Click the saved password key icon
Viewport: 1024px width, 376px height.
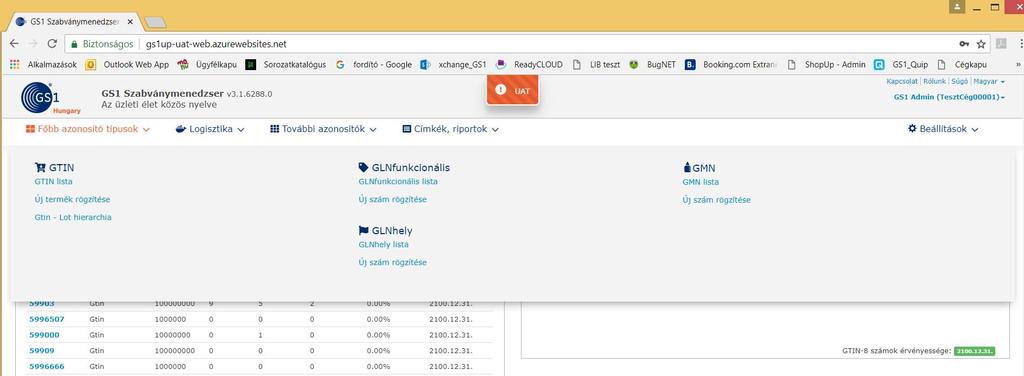(x=964, y=44)
